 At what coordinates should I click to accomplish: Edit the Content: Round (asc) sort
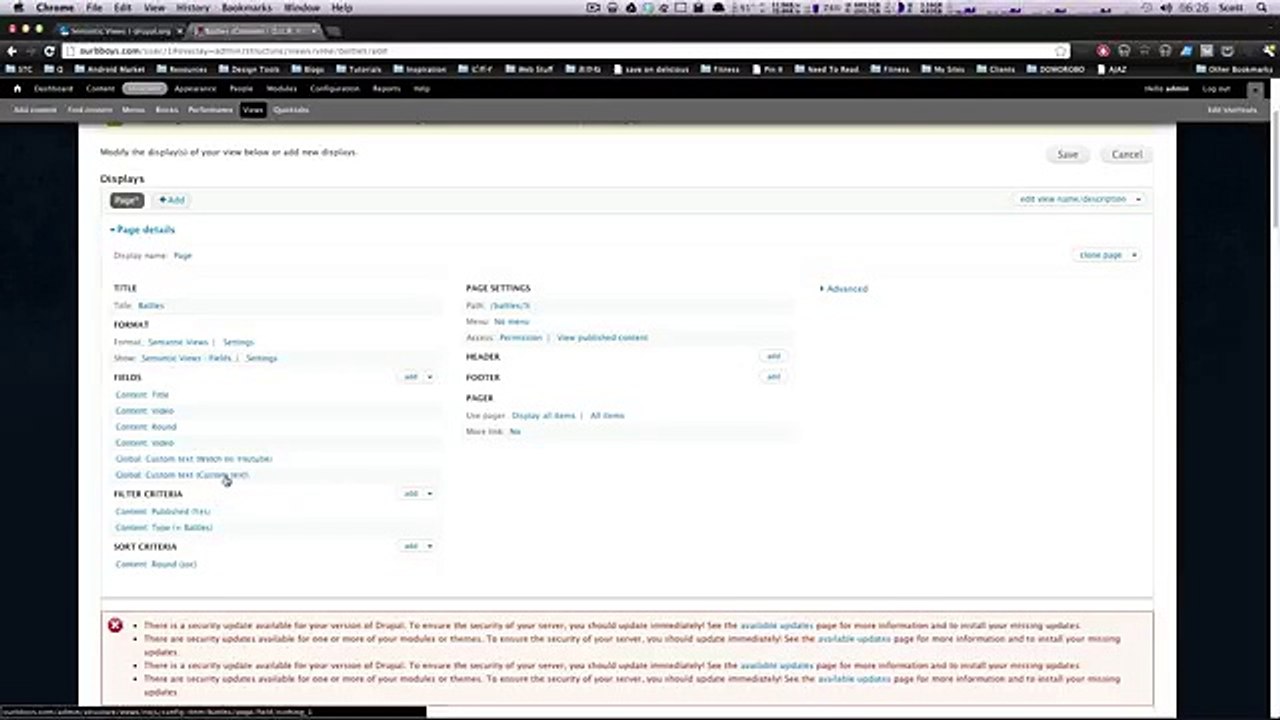tap(156, 564)
